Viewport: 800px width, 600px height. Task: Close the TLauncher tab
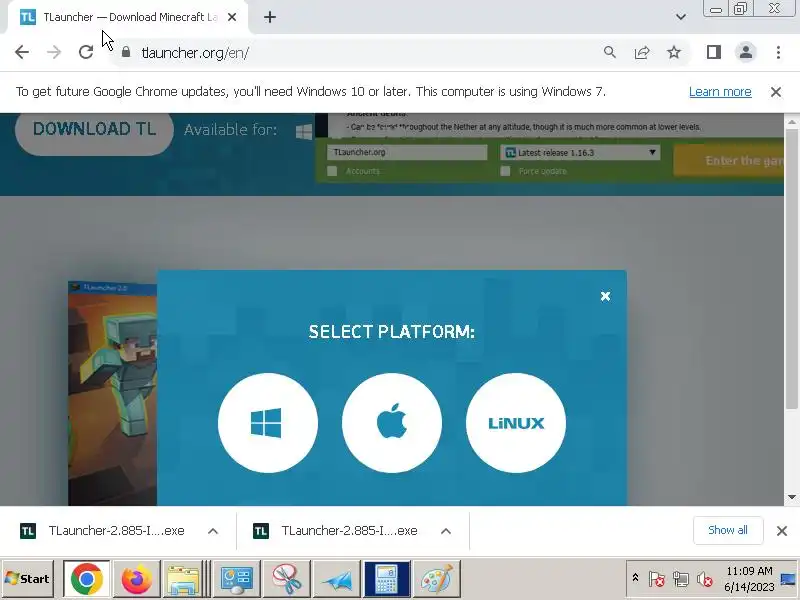(x=232, y=17)
